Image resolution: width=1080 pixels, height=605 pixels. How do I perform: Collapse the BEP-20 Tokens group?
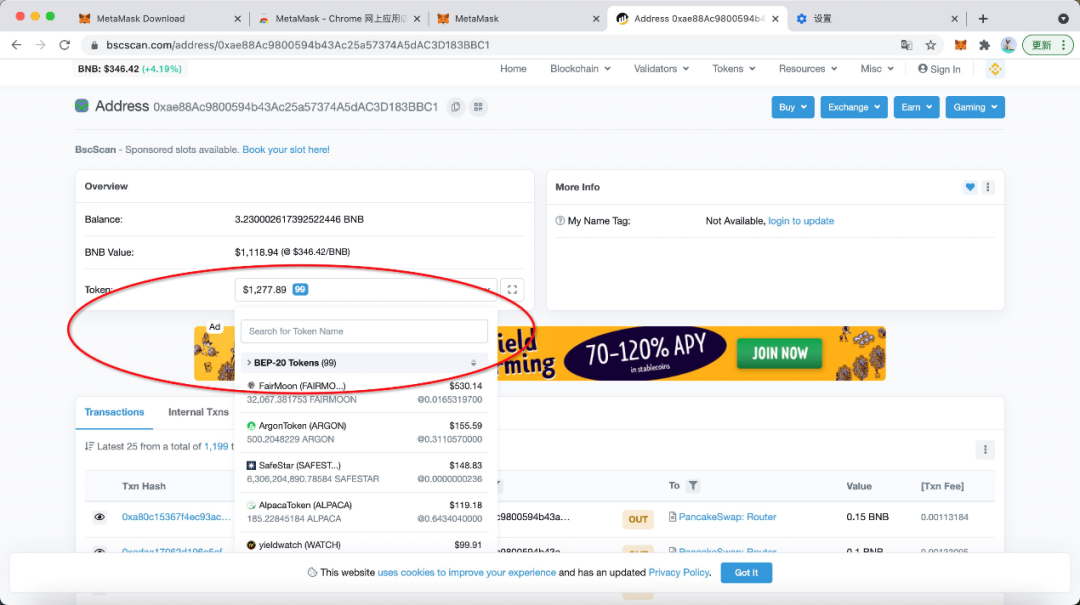(364, 362)
